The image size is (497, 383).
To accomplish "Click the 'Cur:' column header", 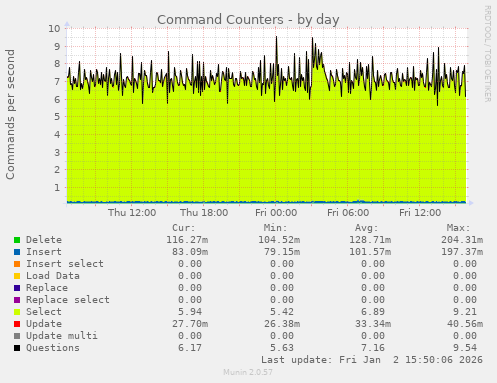I will (x=184, y=228).
